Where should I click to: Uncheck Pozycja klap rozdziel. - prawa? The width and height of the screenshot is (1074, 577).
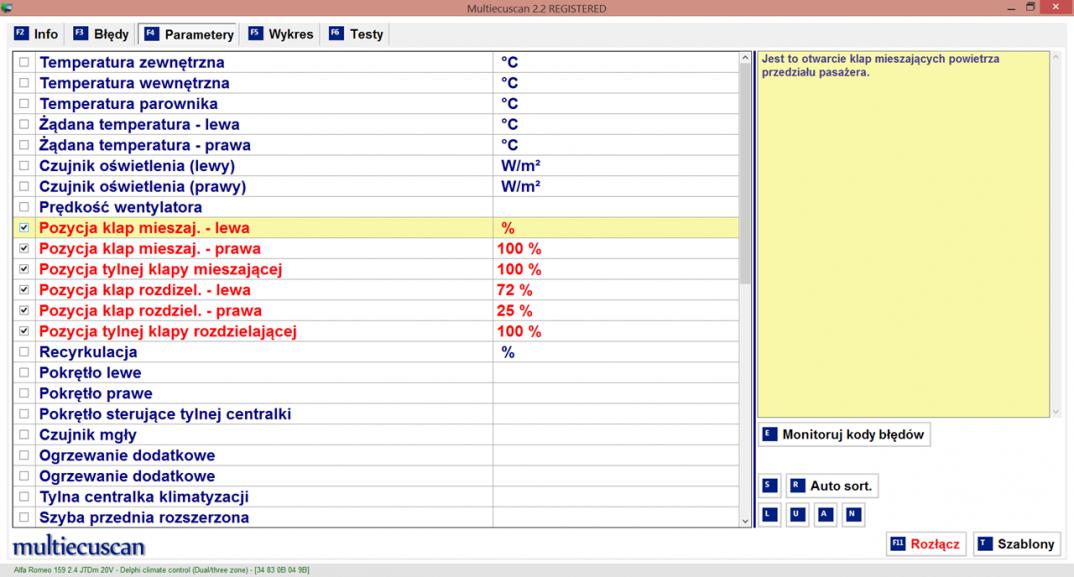24,311
